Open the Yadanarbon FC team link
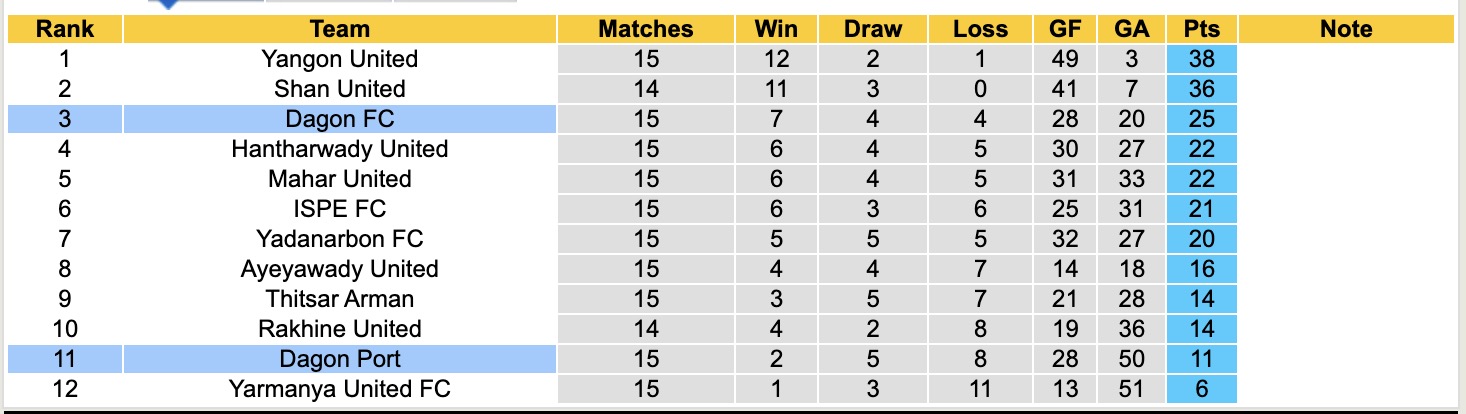This screenshot has width=1466, height=414. point(340,239)
